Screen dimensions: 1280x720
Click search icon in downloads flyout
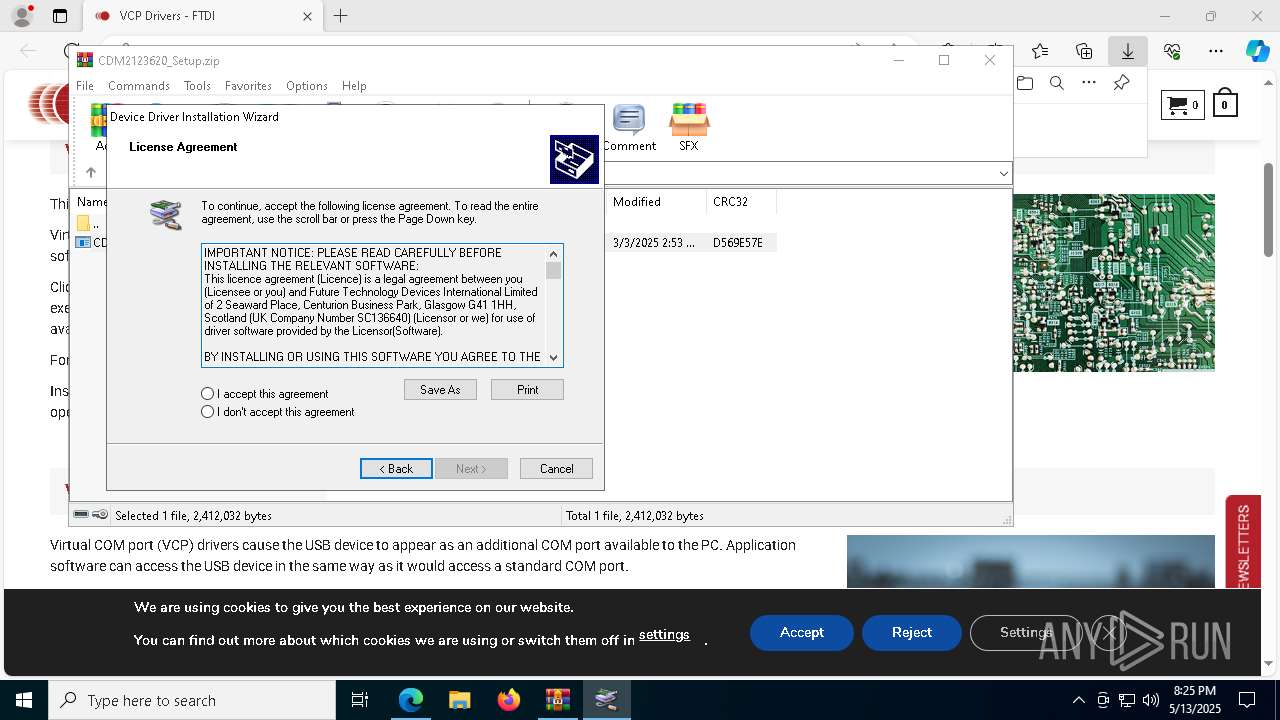(x=1057, y=83)
